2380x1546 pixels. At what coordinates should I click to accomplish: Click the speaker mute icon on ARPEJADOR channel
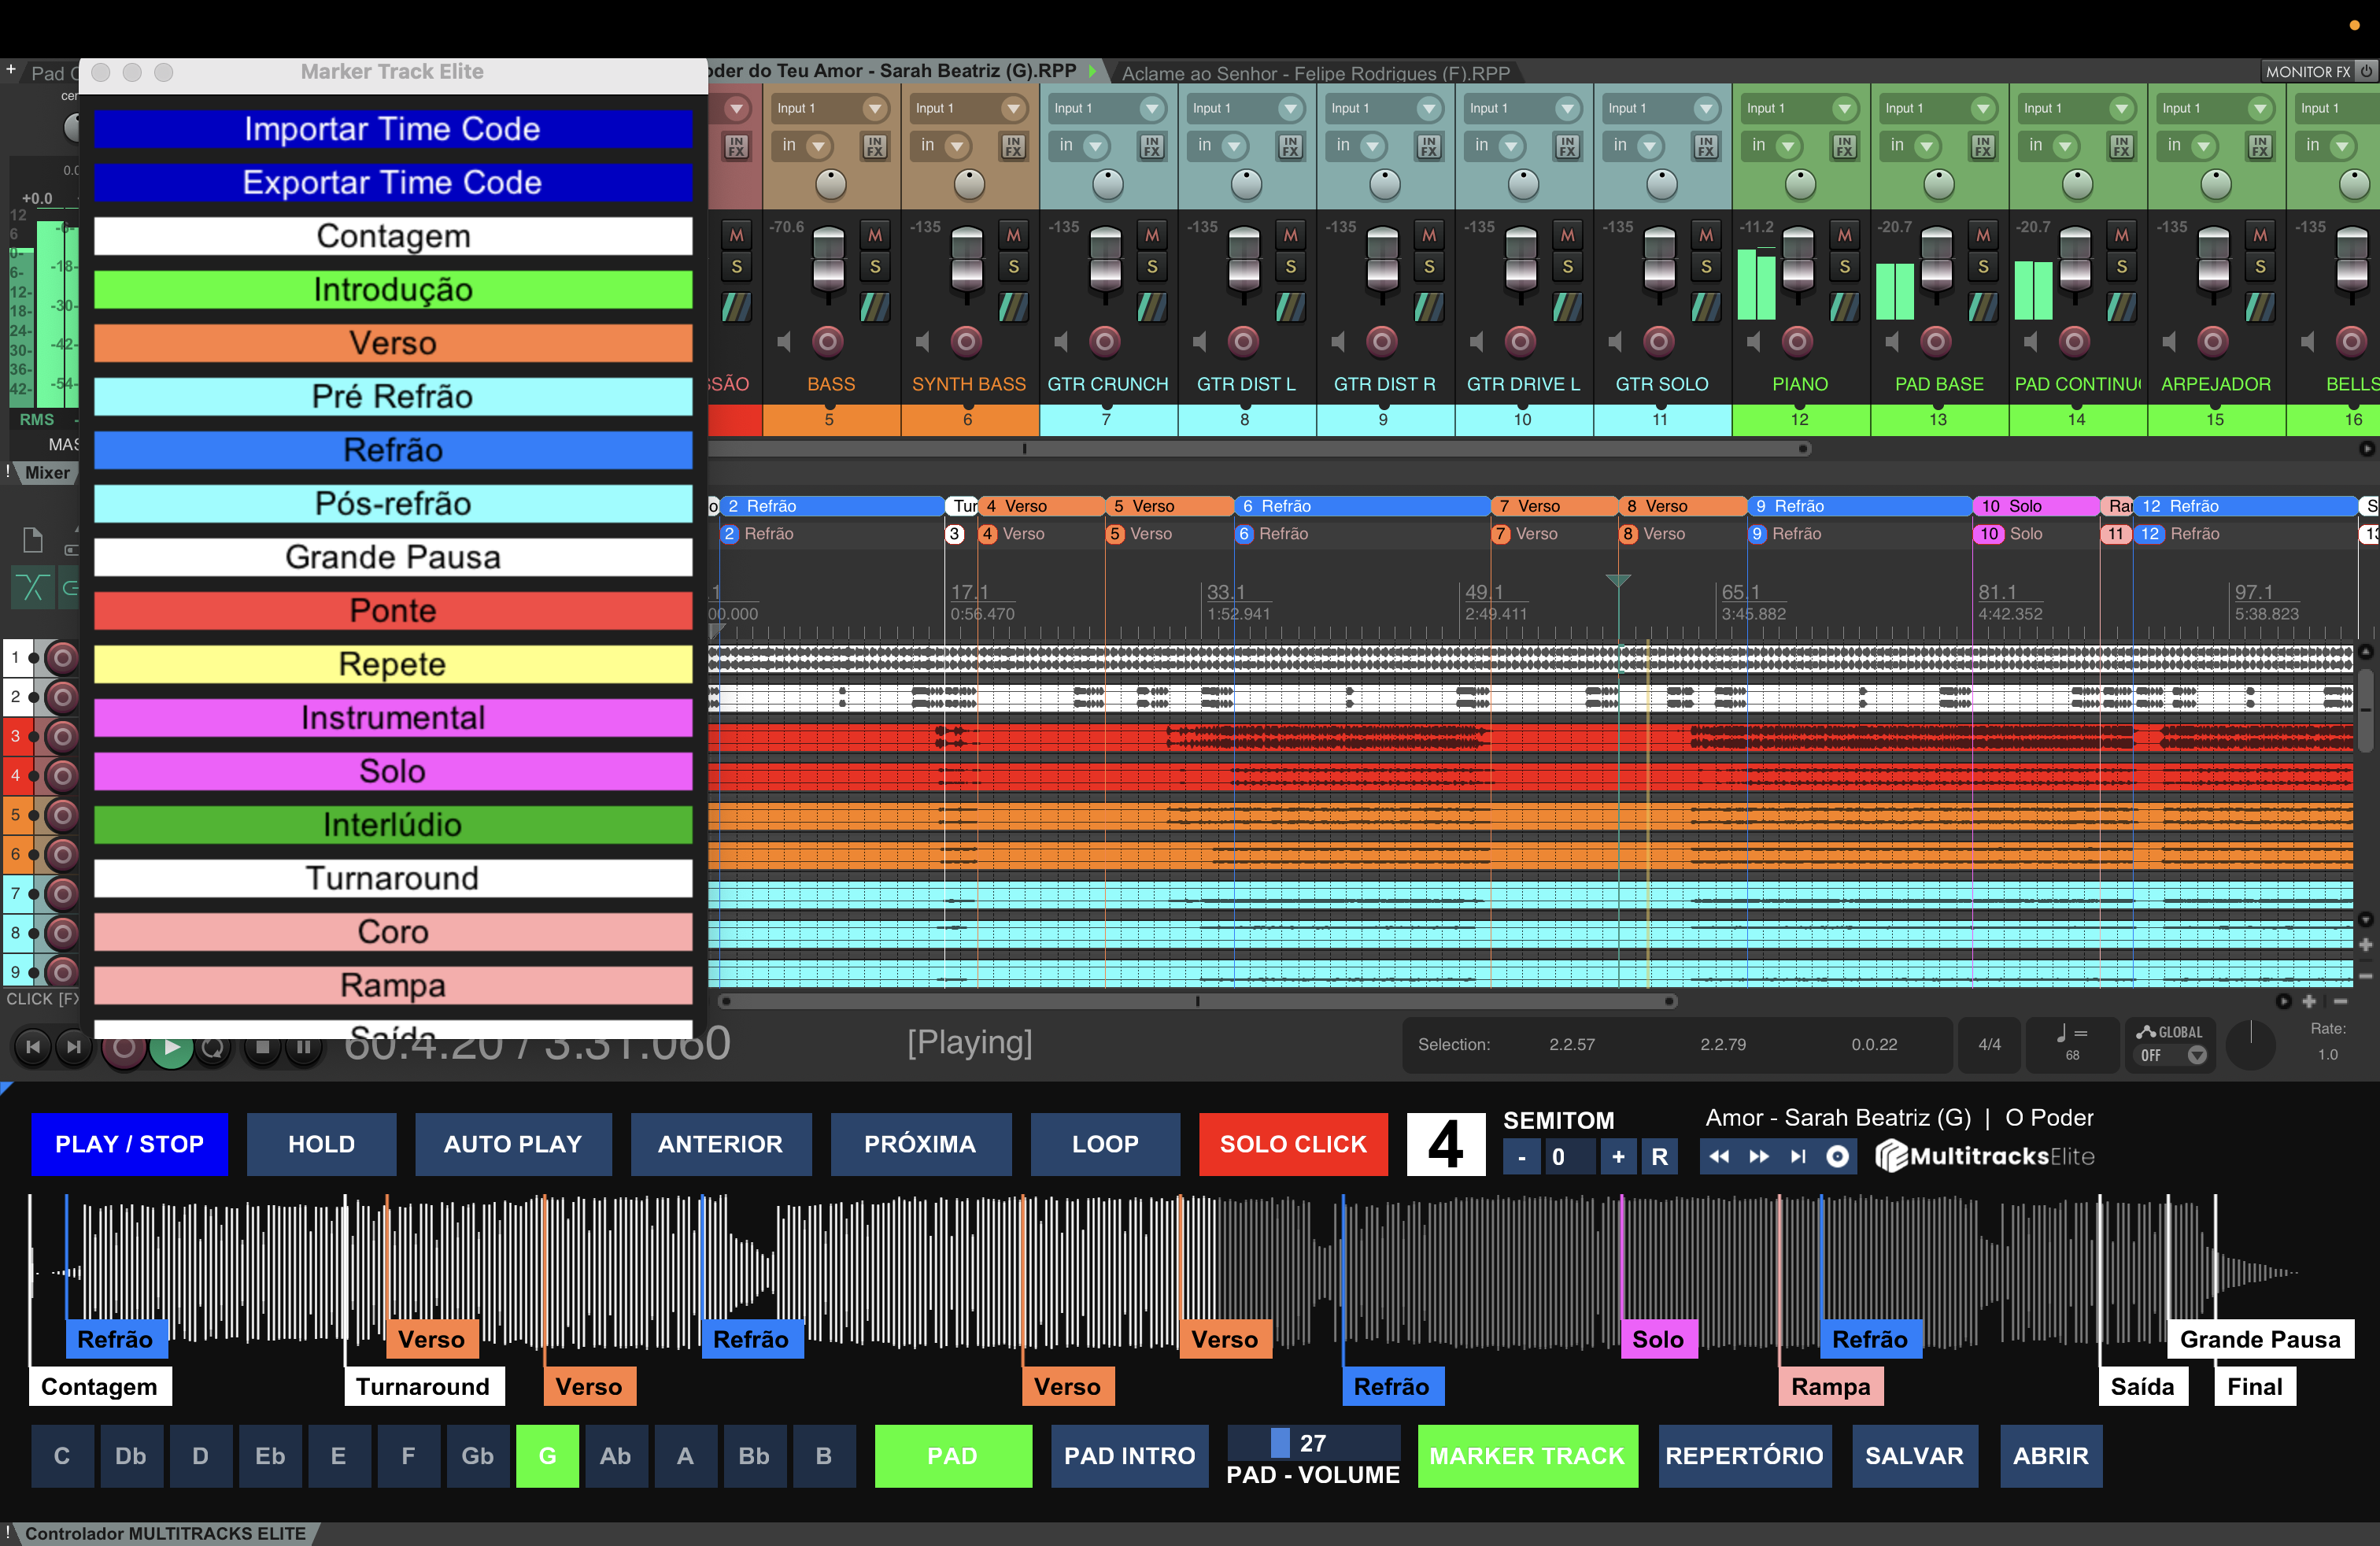point(2170,341)
